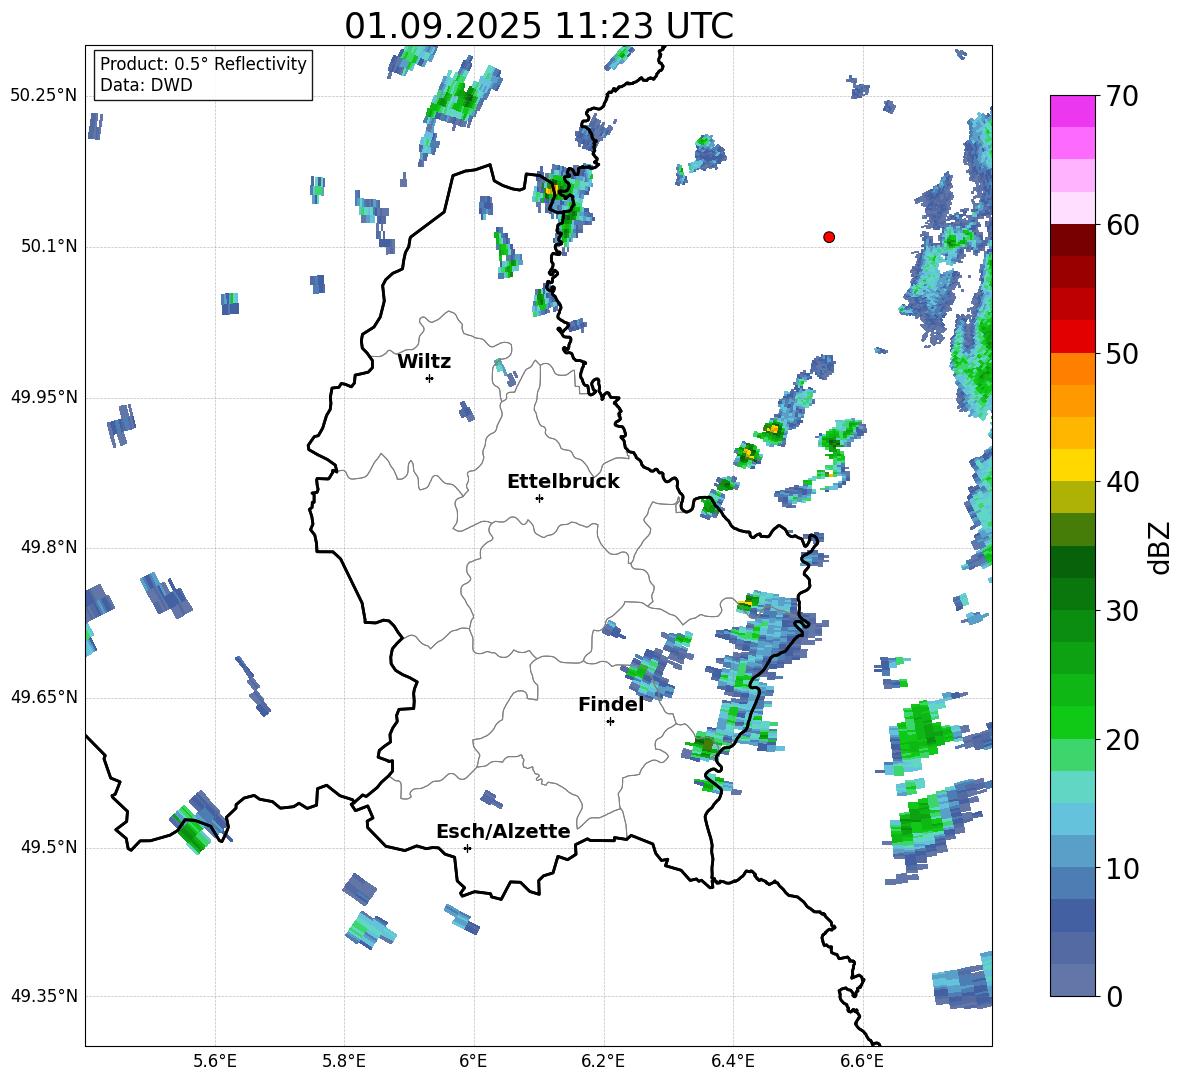The width and height of the screenshot is (1184, 1081).
Task: Click the 6.6°E longitude label
Action: 862,1061
